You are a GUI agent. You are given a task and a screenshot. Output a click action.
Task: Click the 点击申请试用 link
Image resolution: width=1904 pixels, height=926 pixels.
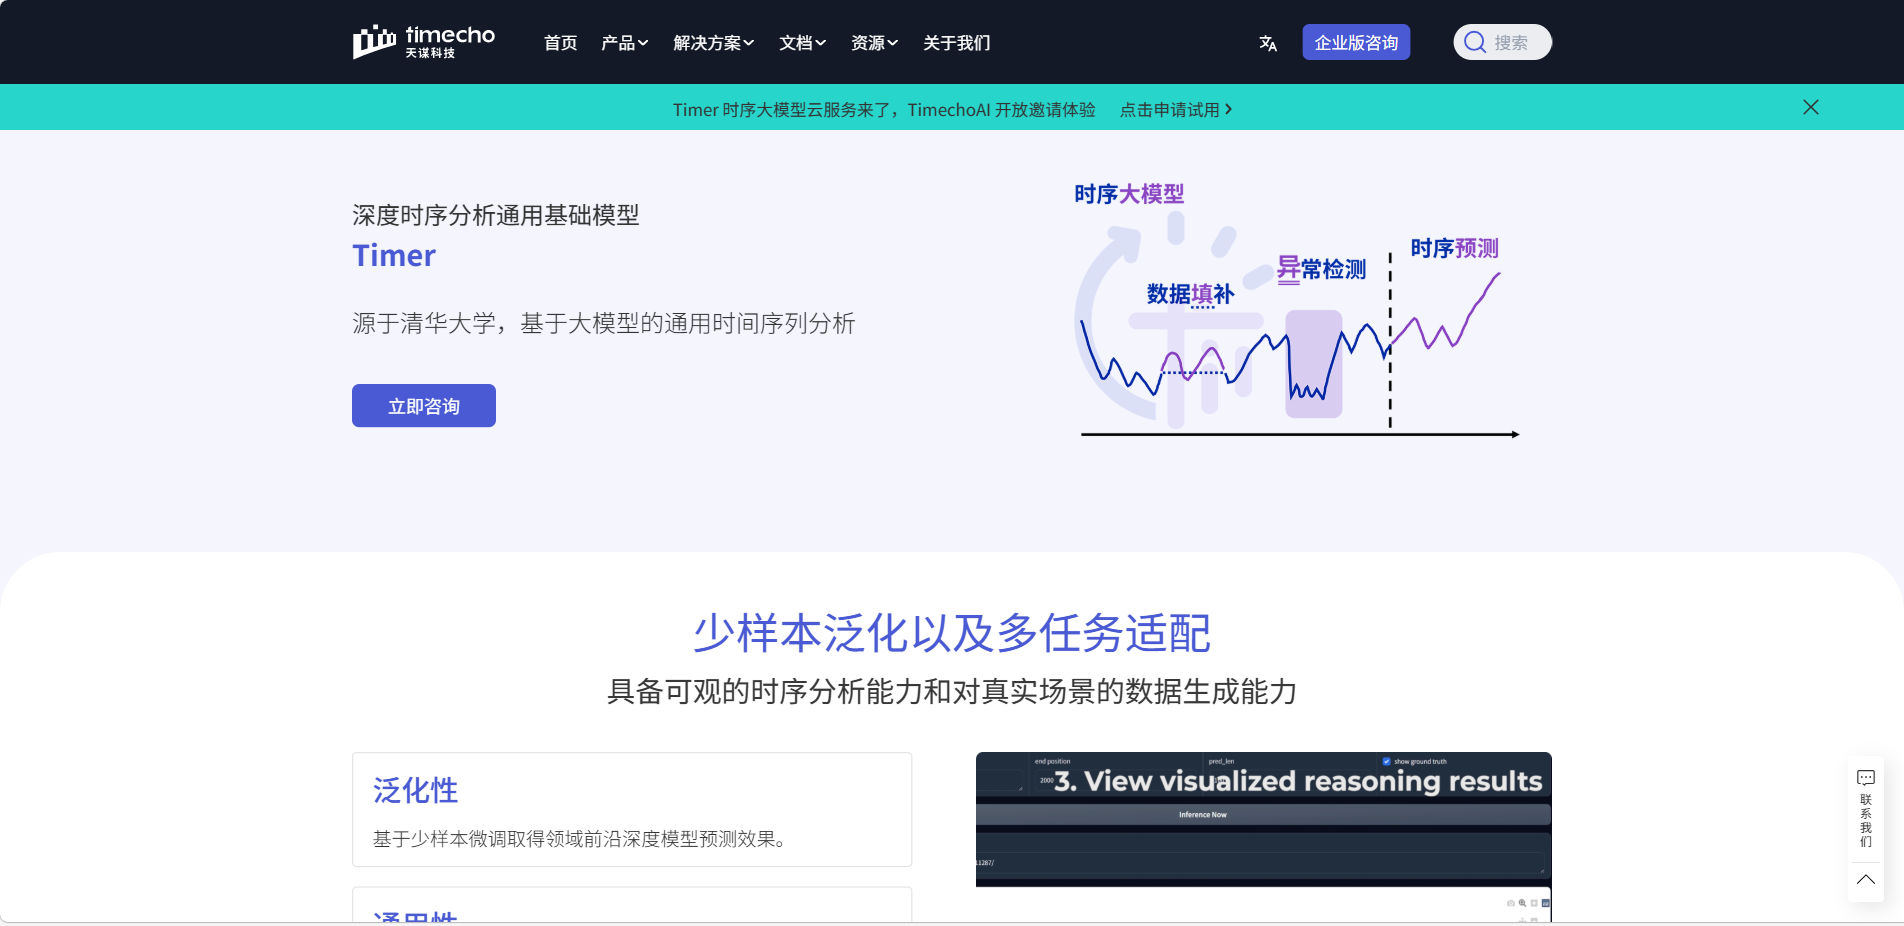pyautogui.click(x=1176, y=110)
